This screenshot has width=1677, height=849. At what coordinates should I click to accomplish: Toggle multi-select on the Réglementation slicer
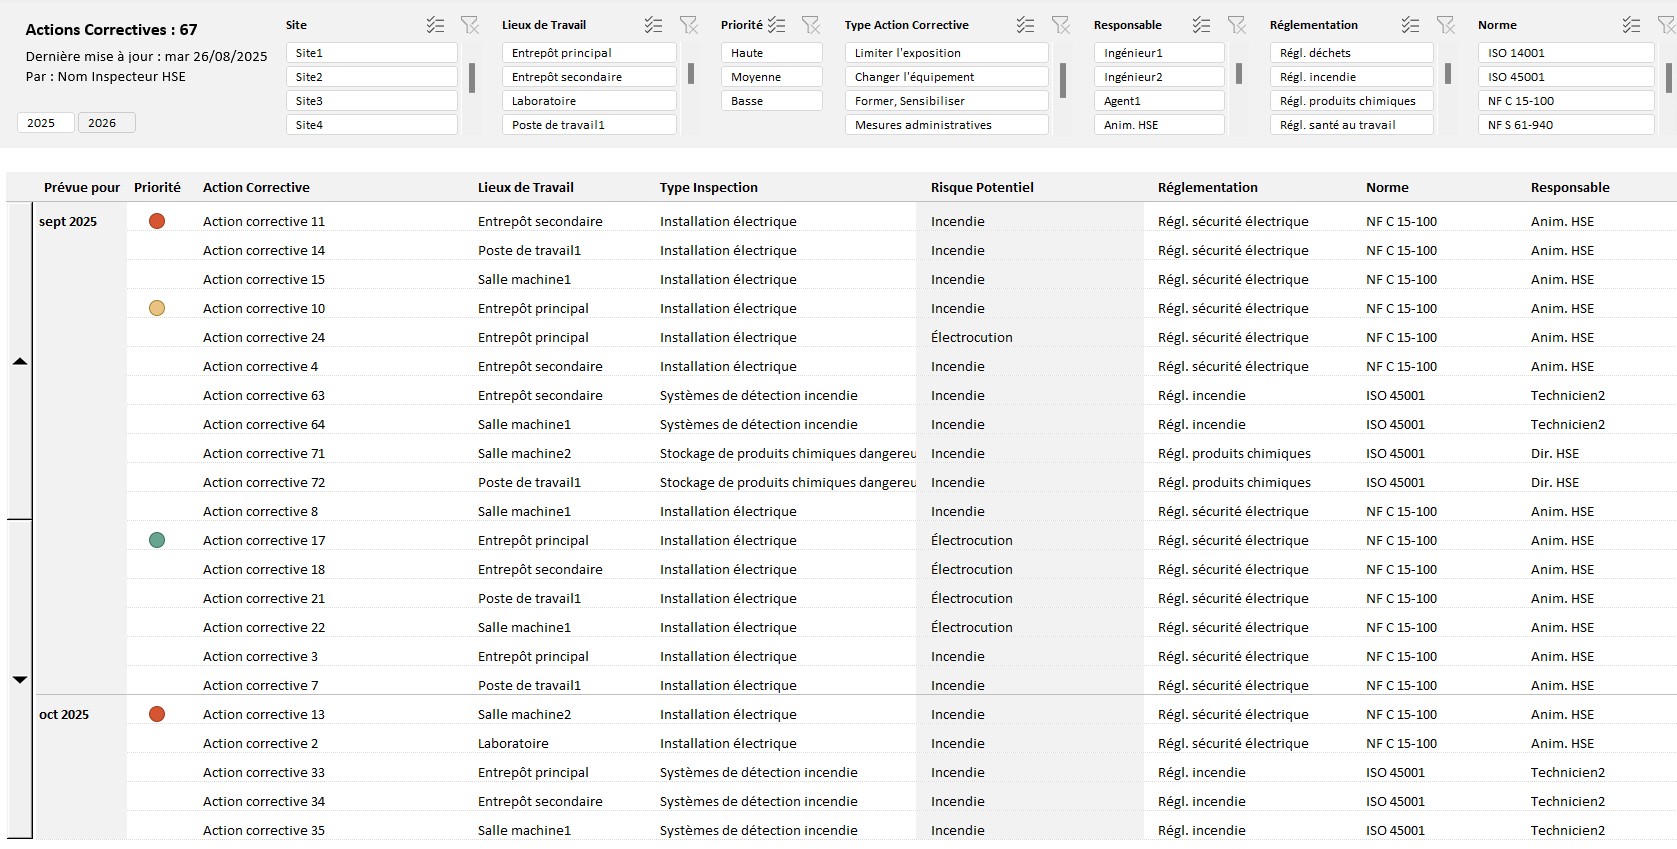(x=1410, y=25)
